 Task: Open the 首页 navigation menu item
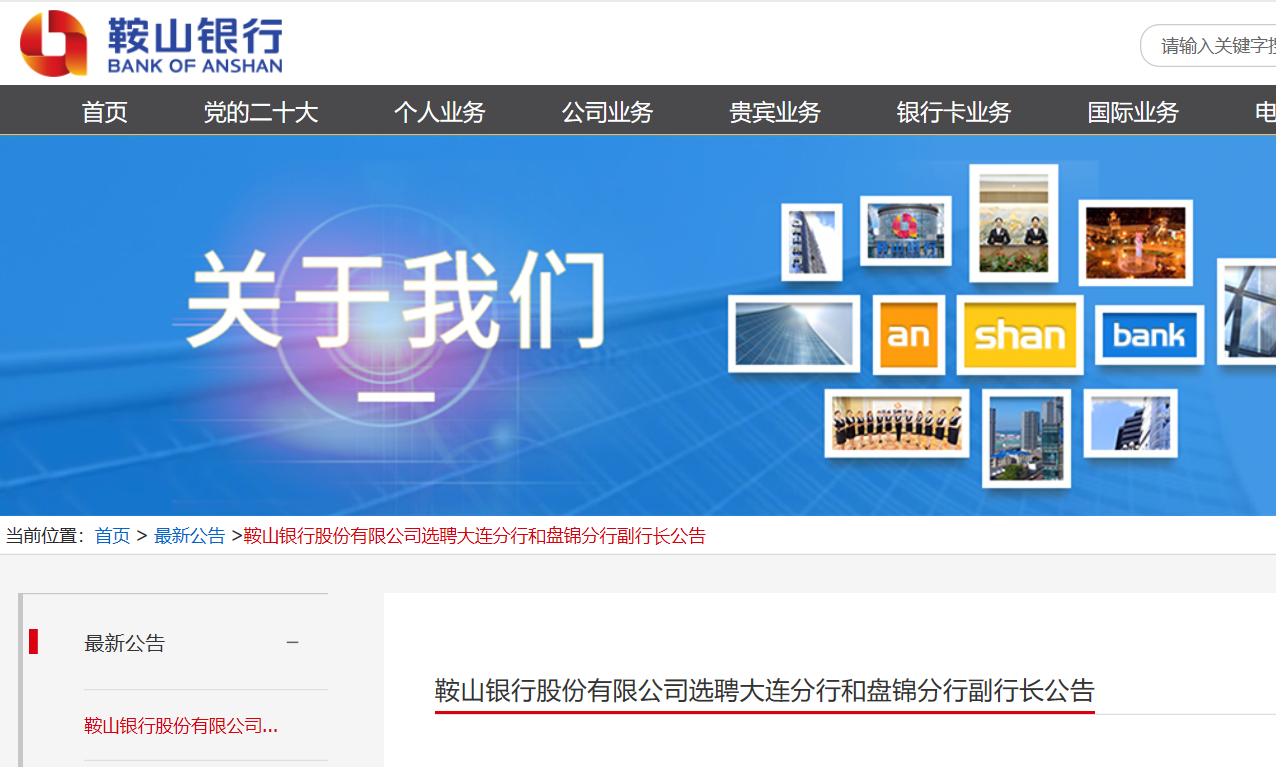pyautogui.click(x=105, y=112)
